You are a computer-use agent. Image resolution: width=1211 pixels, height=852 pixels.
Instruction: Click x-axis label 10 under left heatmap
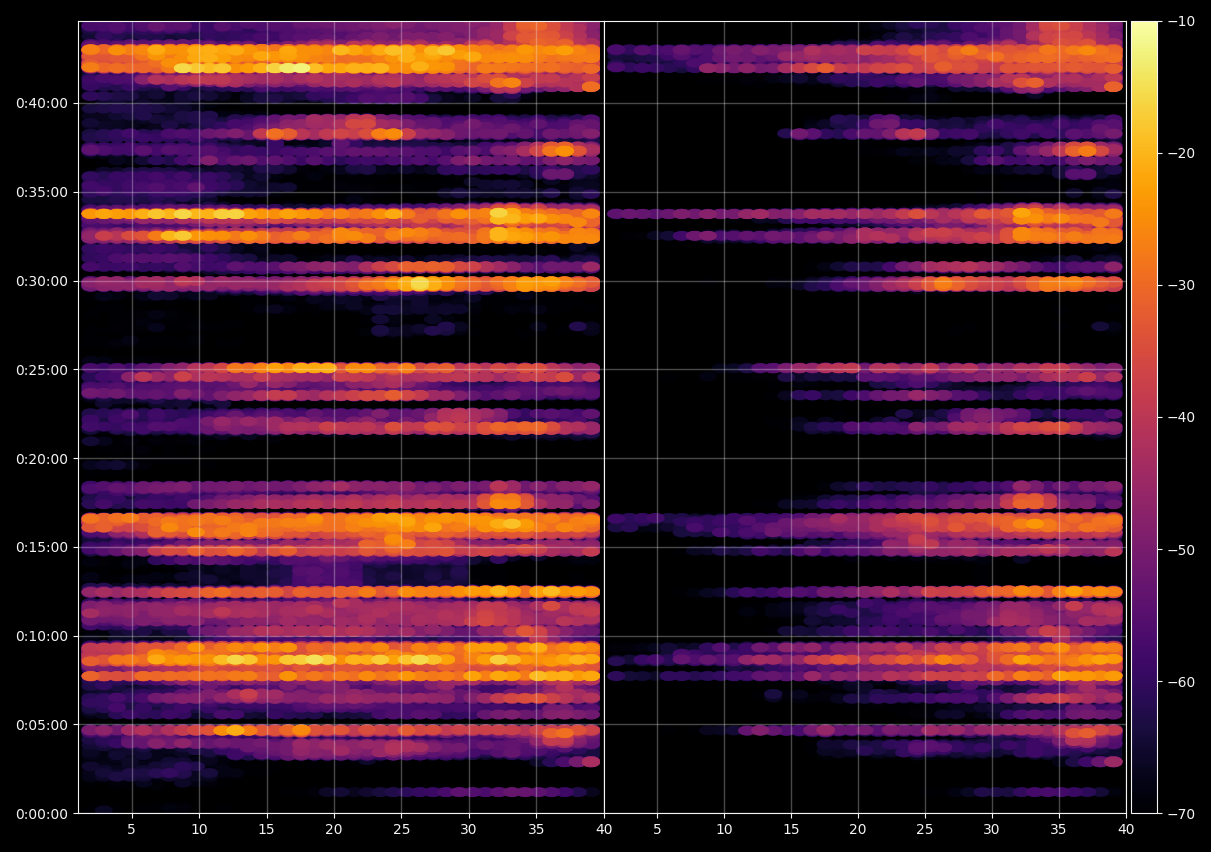click(x=199, y=829)
